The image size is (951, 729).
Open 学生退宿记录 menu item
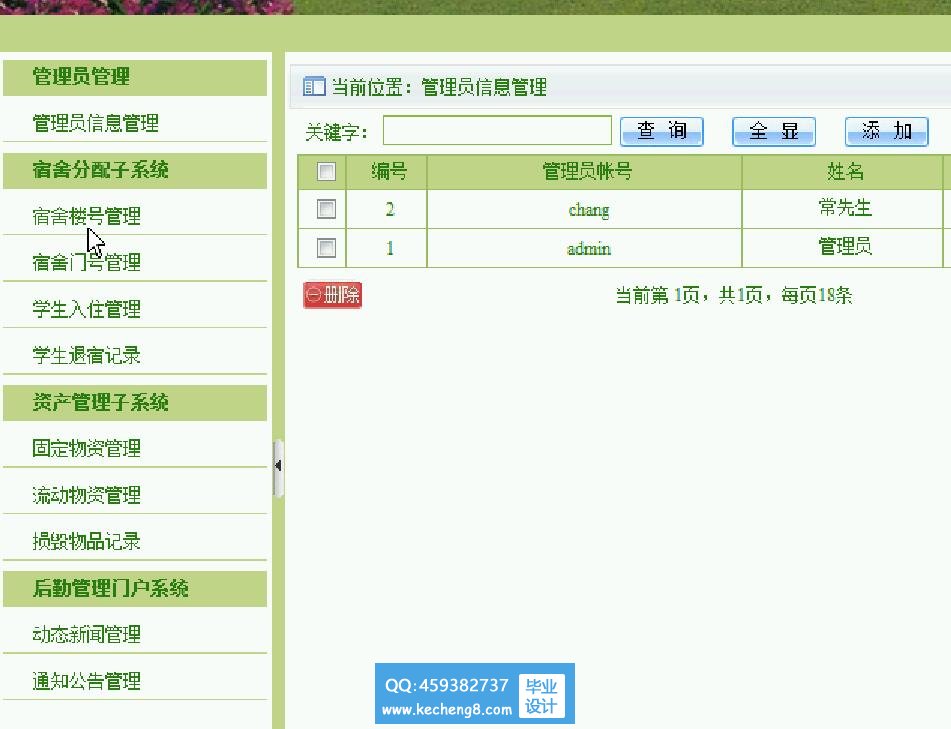click(x=86, y=355)
